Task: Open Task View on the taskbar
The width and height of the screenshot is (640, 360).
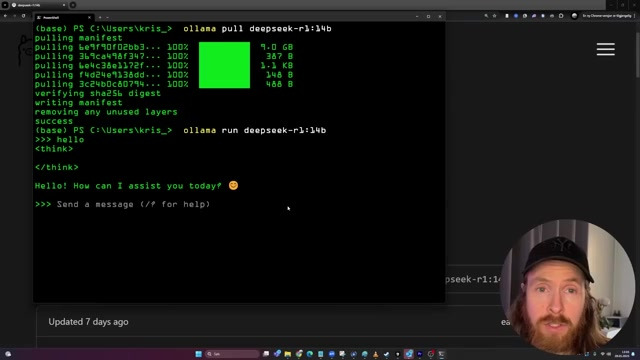Action: (x=266, y=354)
